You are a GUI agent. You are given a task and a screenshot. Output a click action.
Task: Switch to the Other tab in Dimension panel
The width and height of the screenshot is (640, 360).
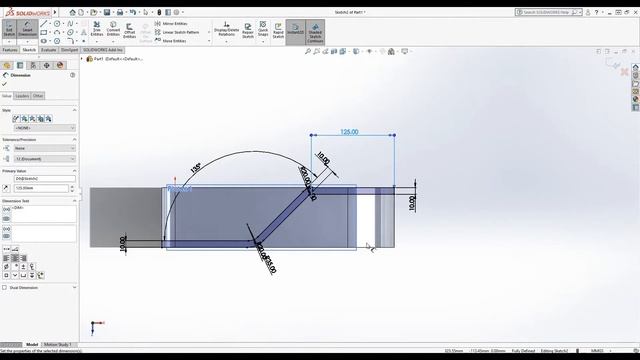(38, 96)
